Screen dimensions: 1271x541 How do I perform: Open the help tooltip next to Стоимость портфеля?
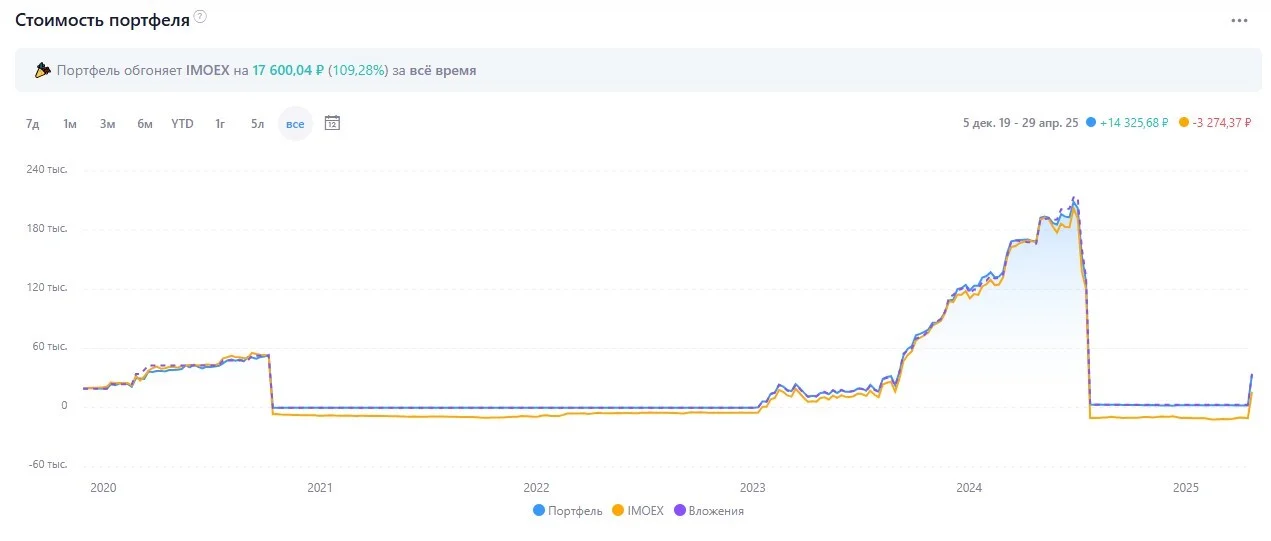(x=201, y=17)
